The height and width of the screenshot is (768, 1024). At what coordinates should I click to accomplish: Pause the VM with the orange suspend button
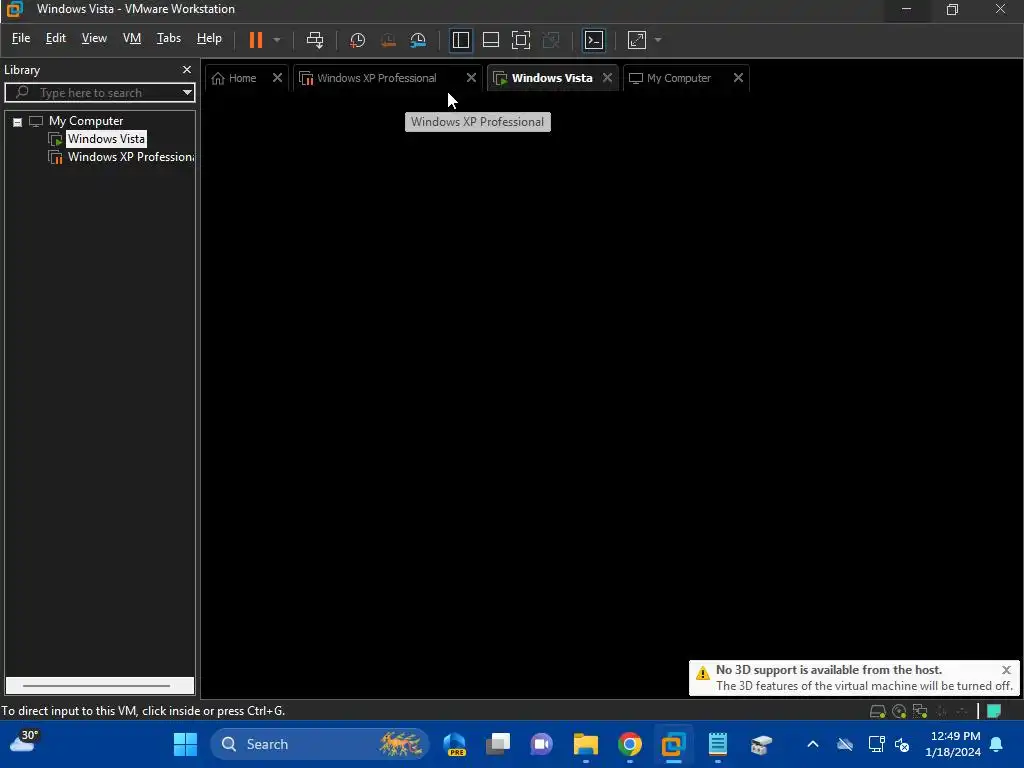pyautogui.click(x=255, y=40)
